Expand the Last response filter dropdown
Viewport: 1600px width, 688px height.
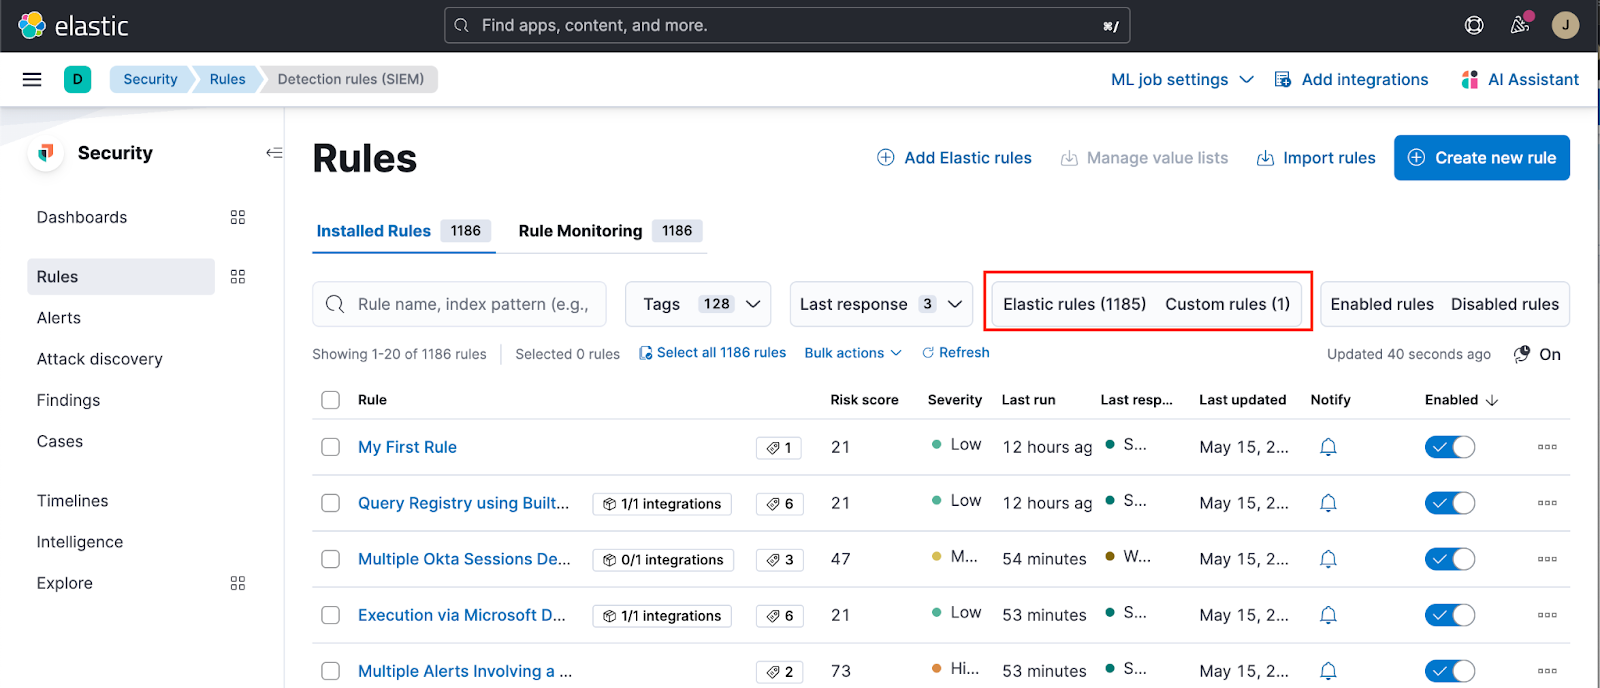tap(881, 304)
